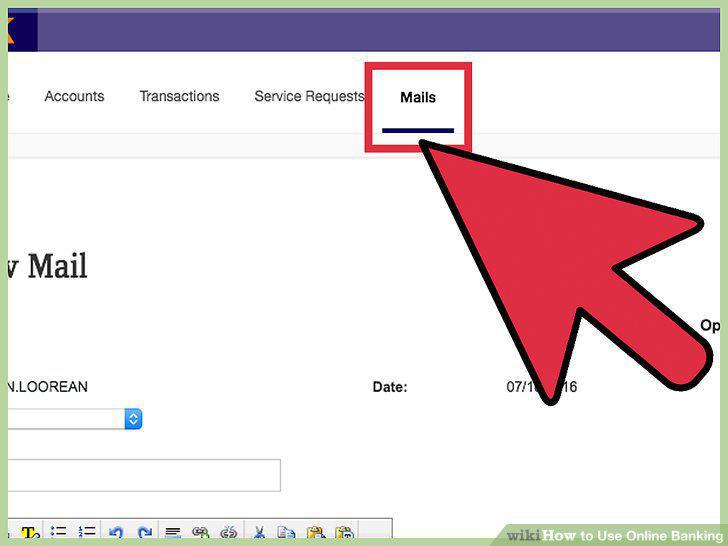Paste from clipboard
The height and width of the screenshot is (546, 728).
tap(316, 532)
